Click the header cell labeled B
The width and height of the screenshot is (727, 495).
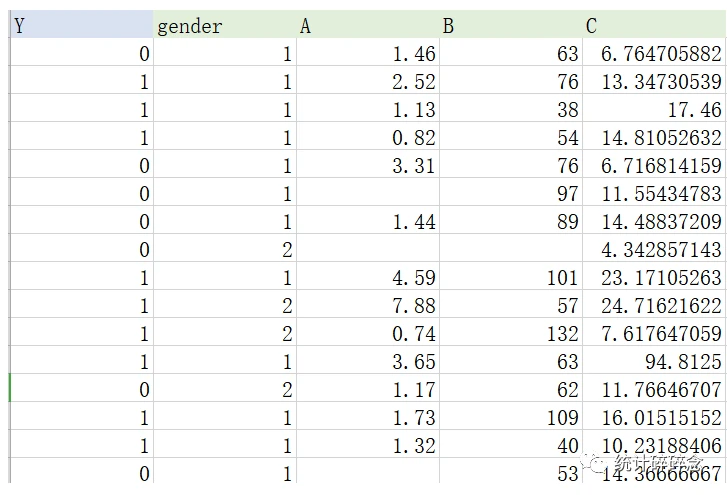click(x=510, y=26)
